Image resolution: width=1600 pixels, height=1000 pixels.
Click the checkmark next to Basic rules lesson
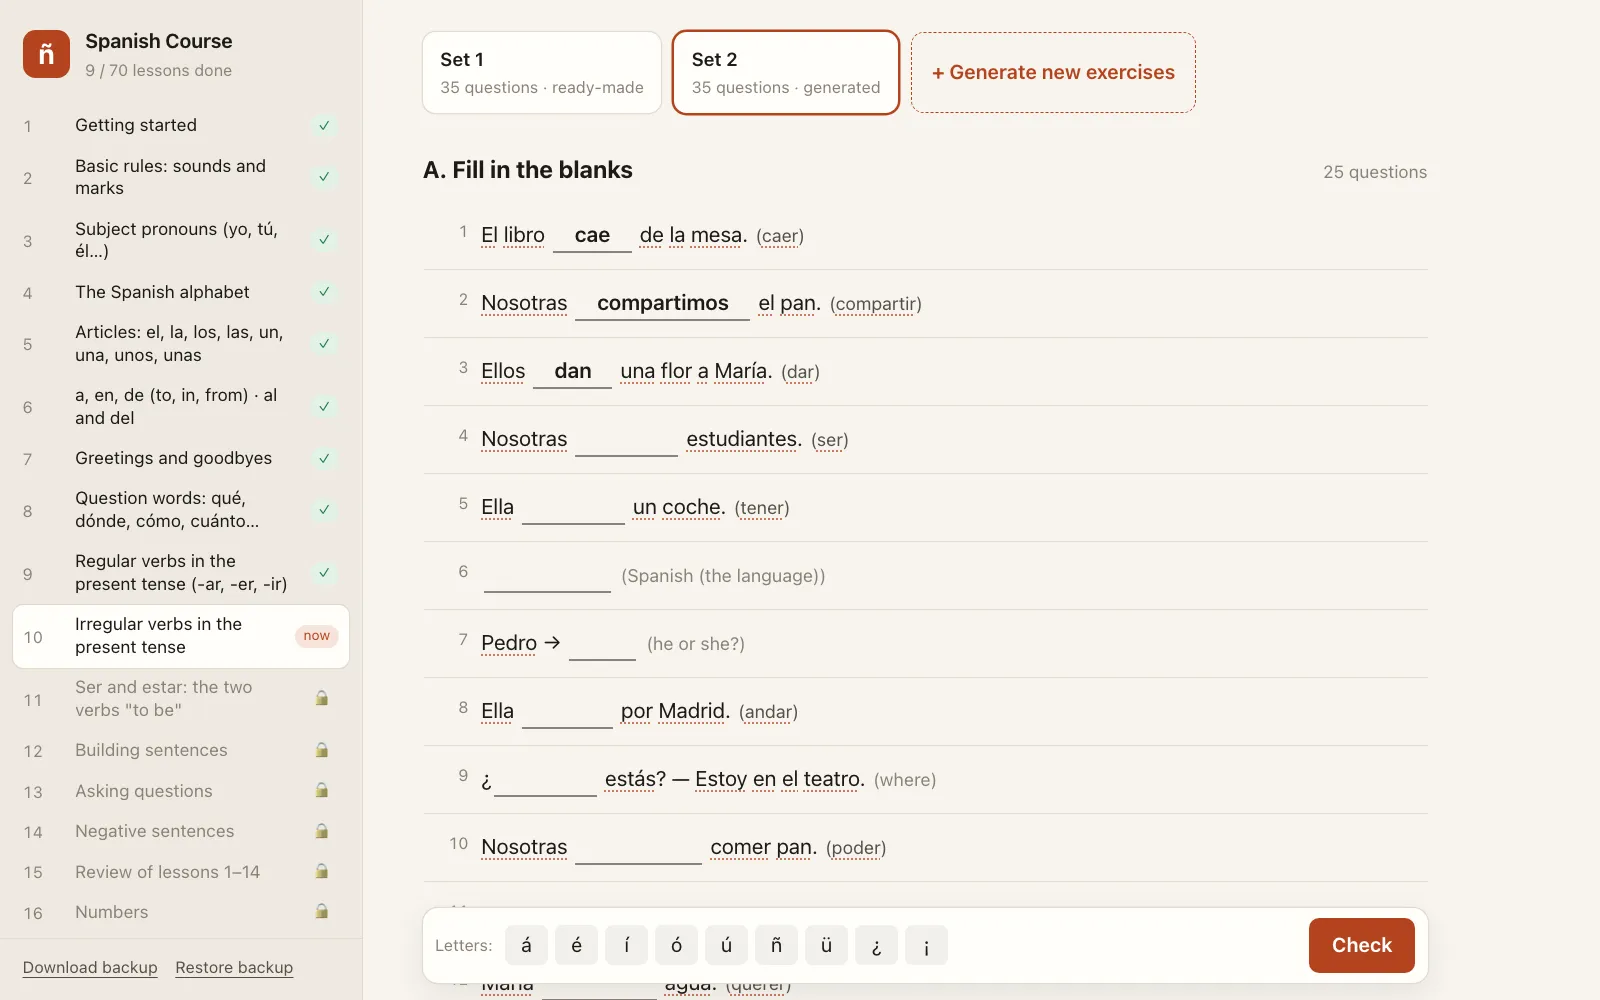pos(324,177)
